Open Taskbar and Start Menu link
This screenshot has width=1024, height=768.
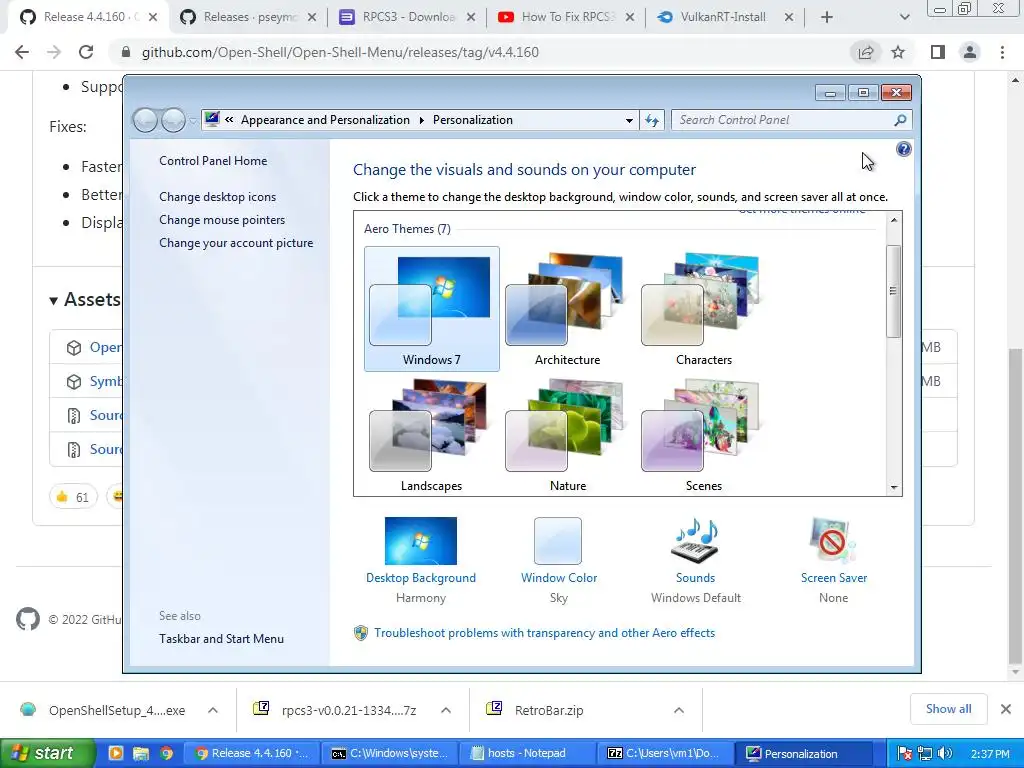(x=221, y=639)
